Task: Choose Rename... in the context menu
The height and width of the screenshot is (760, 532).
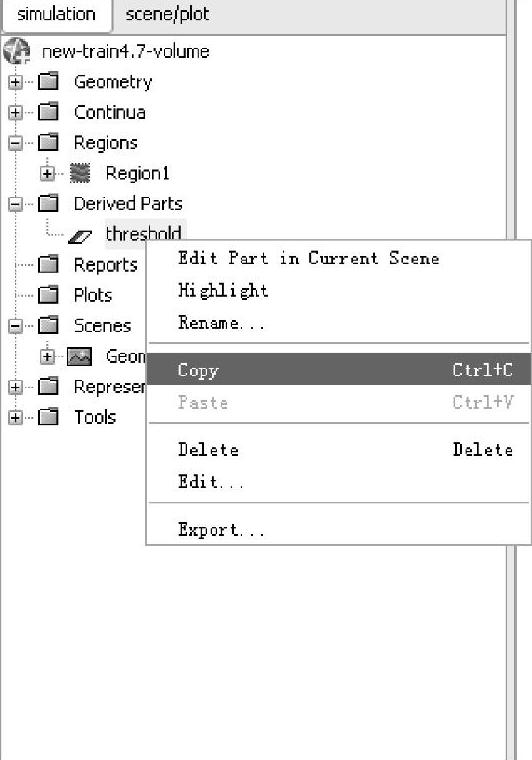Action: (x=222, y=322)
